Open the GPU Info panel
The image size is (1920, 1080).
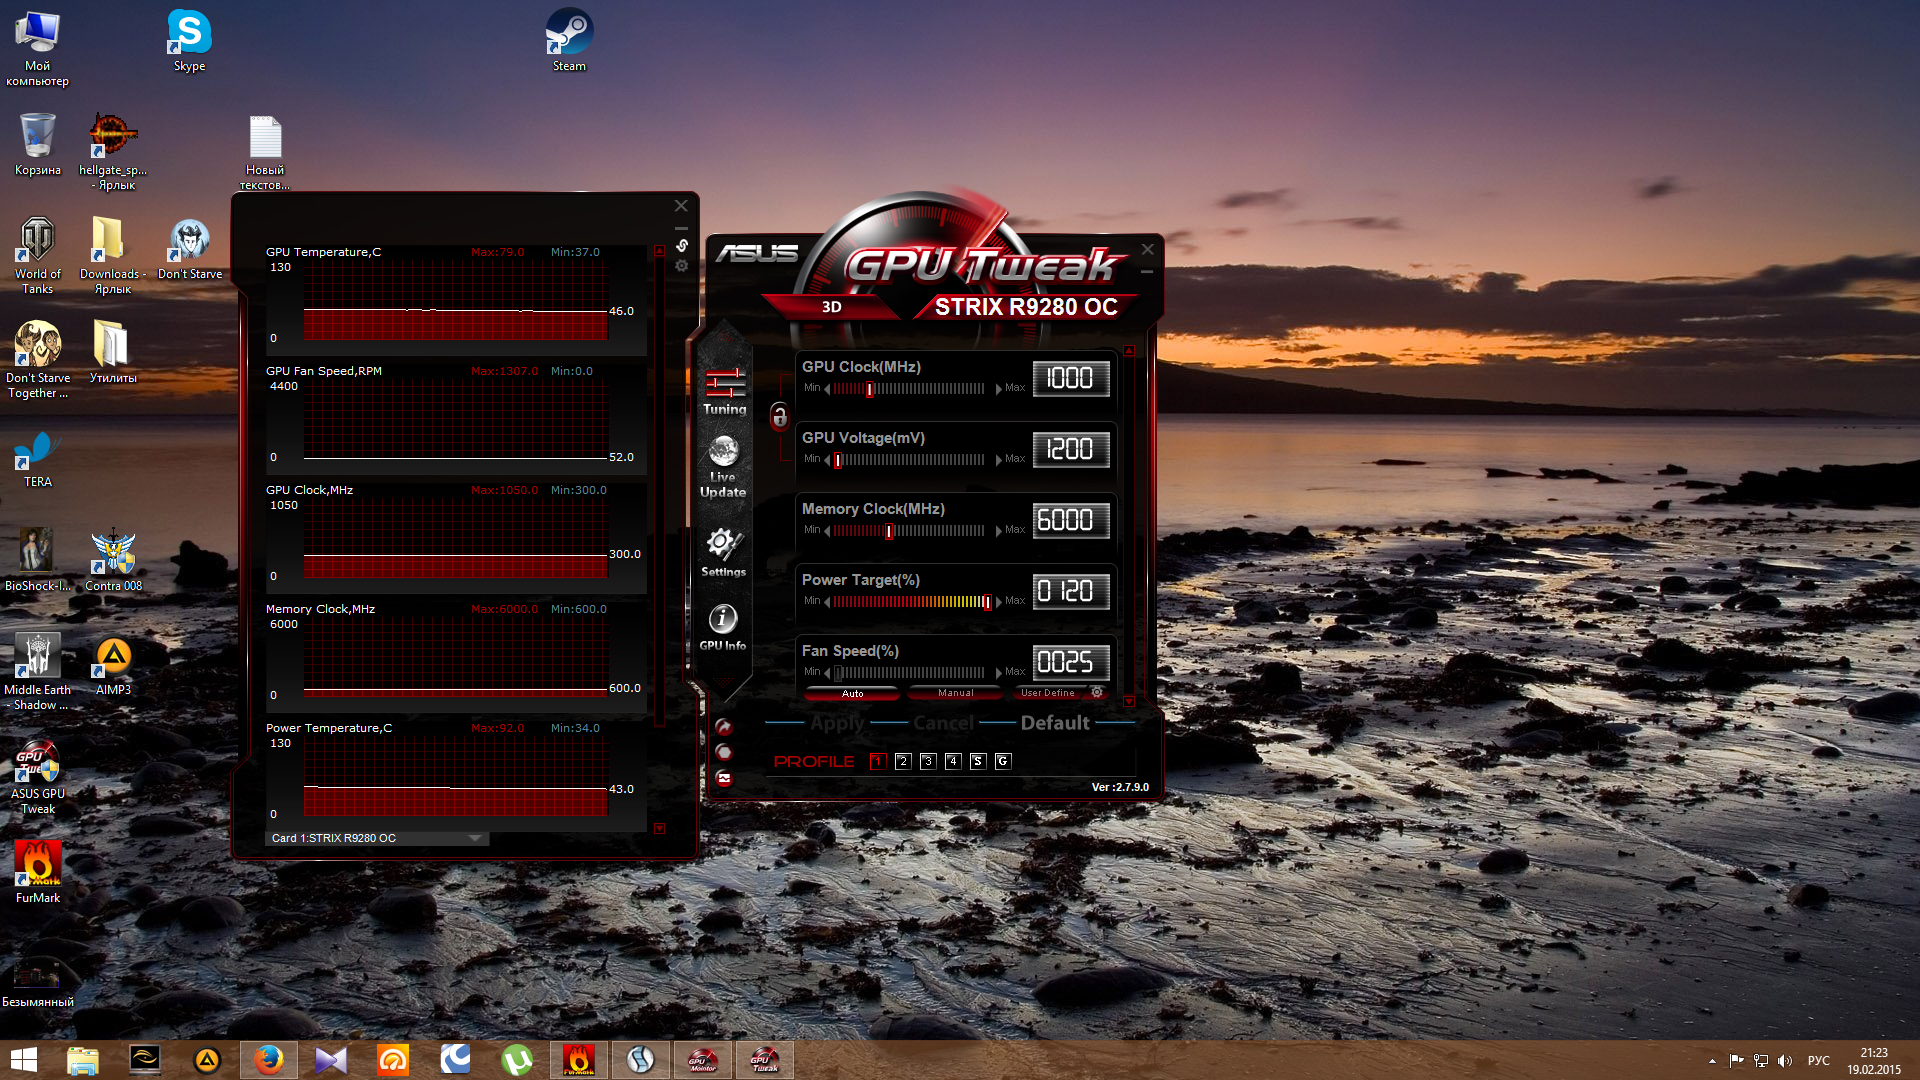pos(723,627)
